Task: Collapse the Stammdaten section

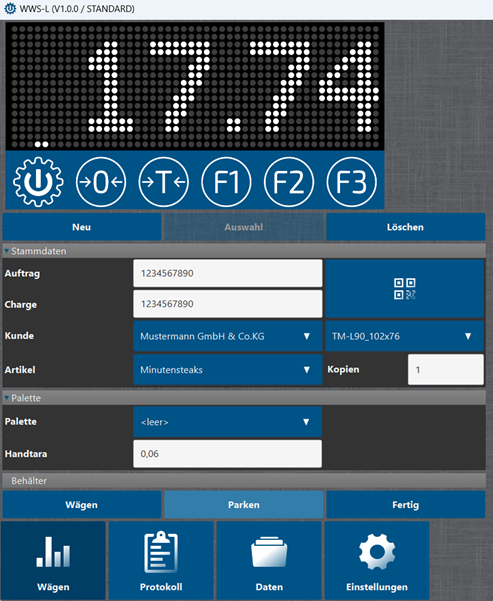Action: [x=244, y=251]
